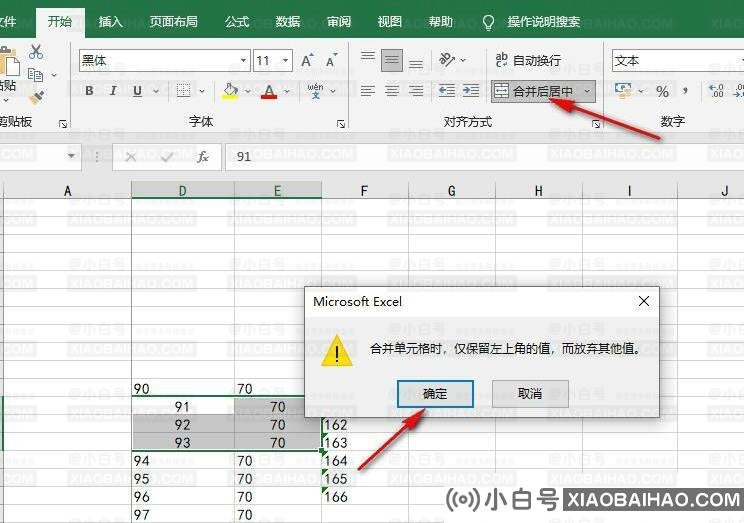Open 剪贴板 dialog launcher
The width and height of the screenshot is (744, 523).
click(x=63, y=123)
